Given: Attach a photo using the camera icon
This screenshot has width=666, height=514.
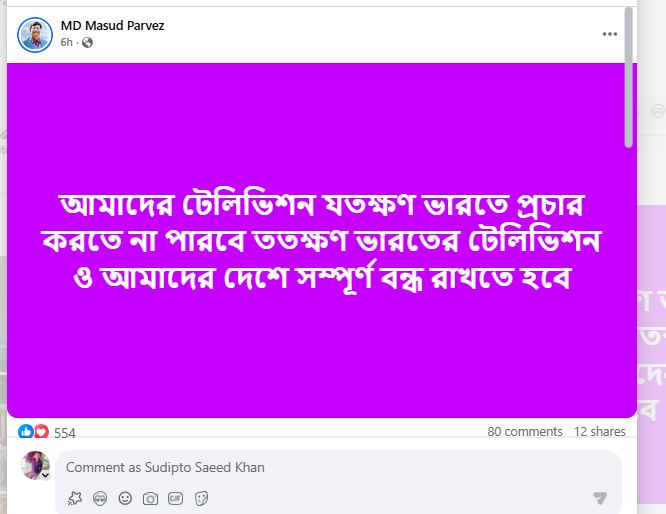Looking at the screenshot, I should click(150, 498).
